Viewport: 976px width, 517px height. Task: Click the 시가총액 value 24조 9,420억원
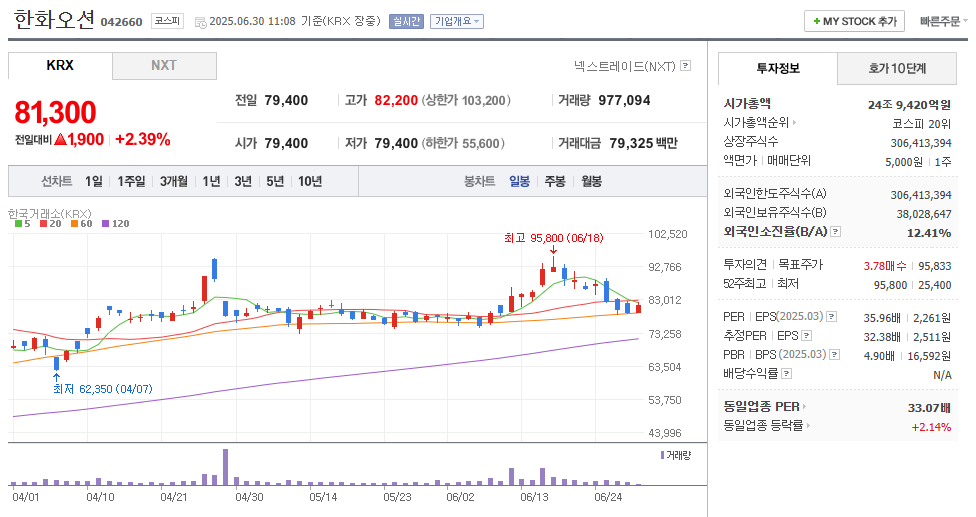[909, 105]
